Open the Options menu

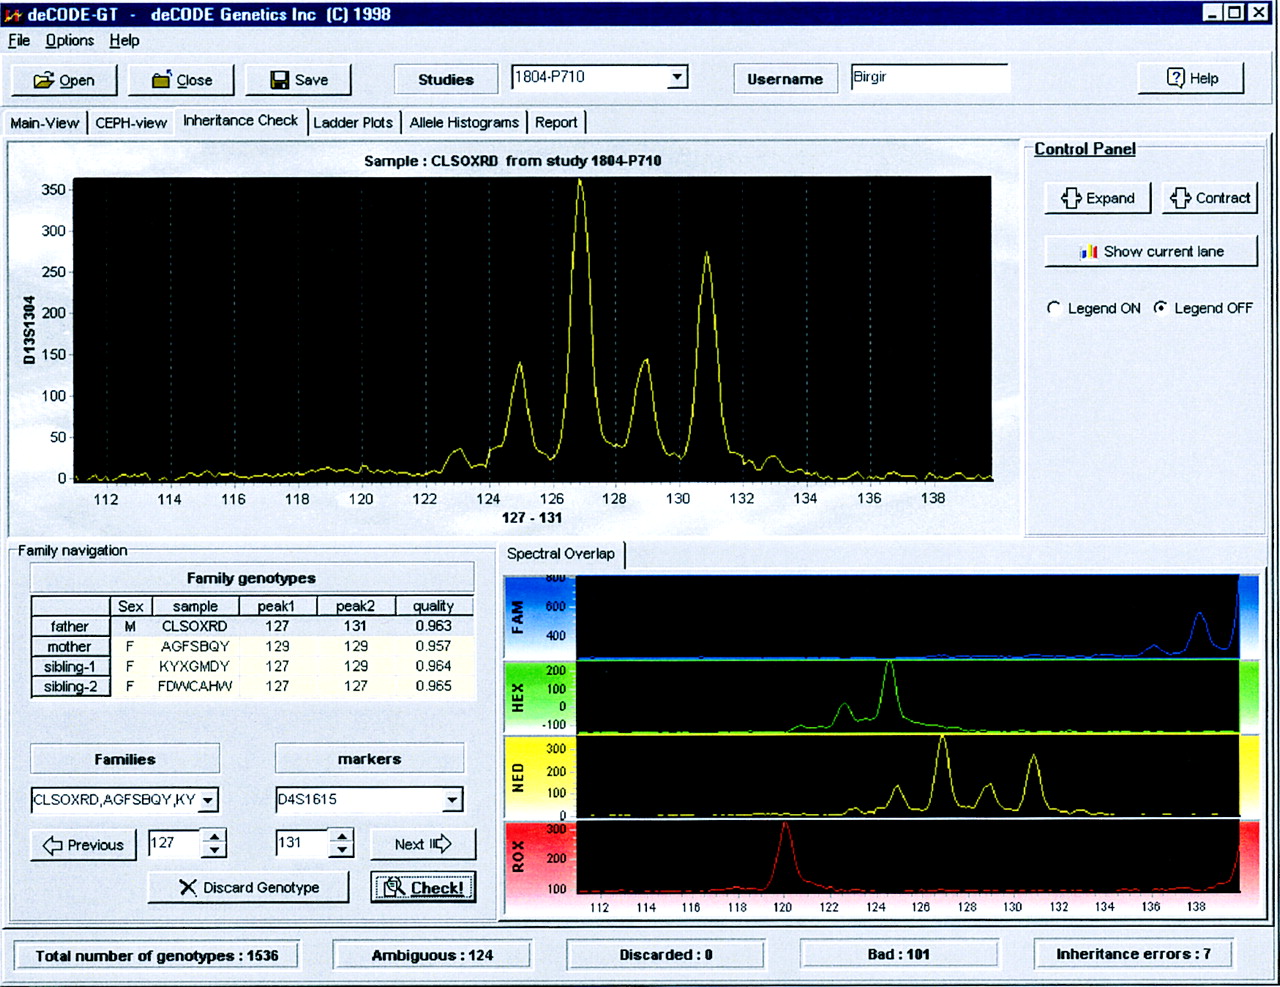point(69,40)
